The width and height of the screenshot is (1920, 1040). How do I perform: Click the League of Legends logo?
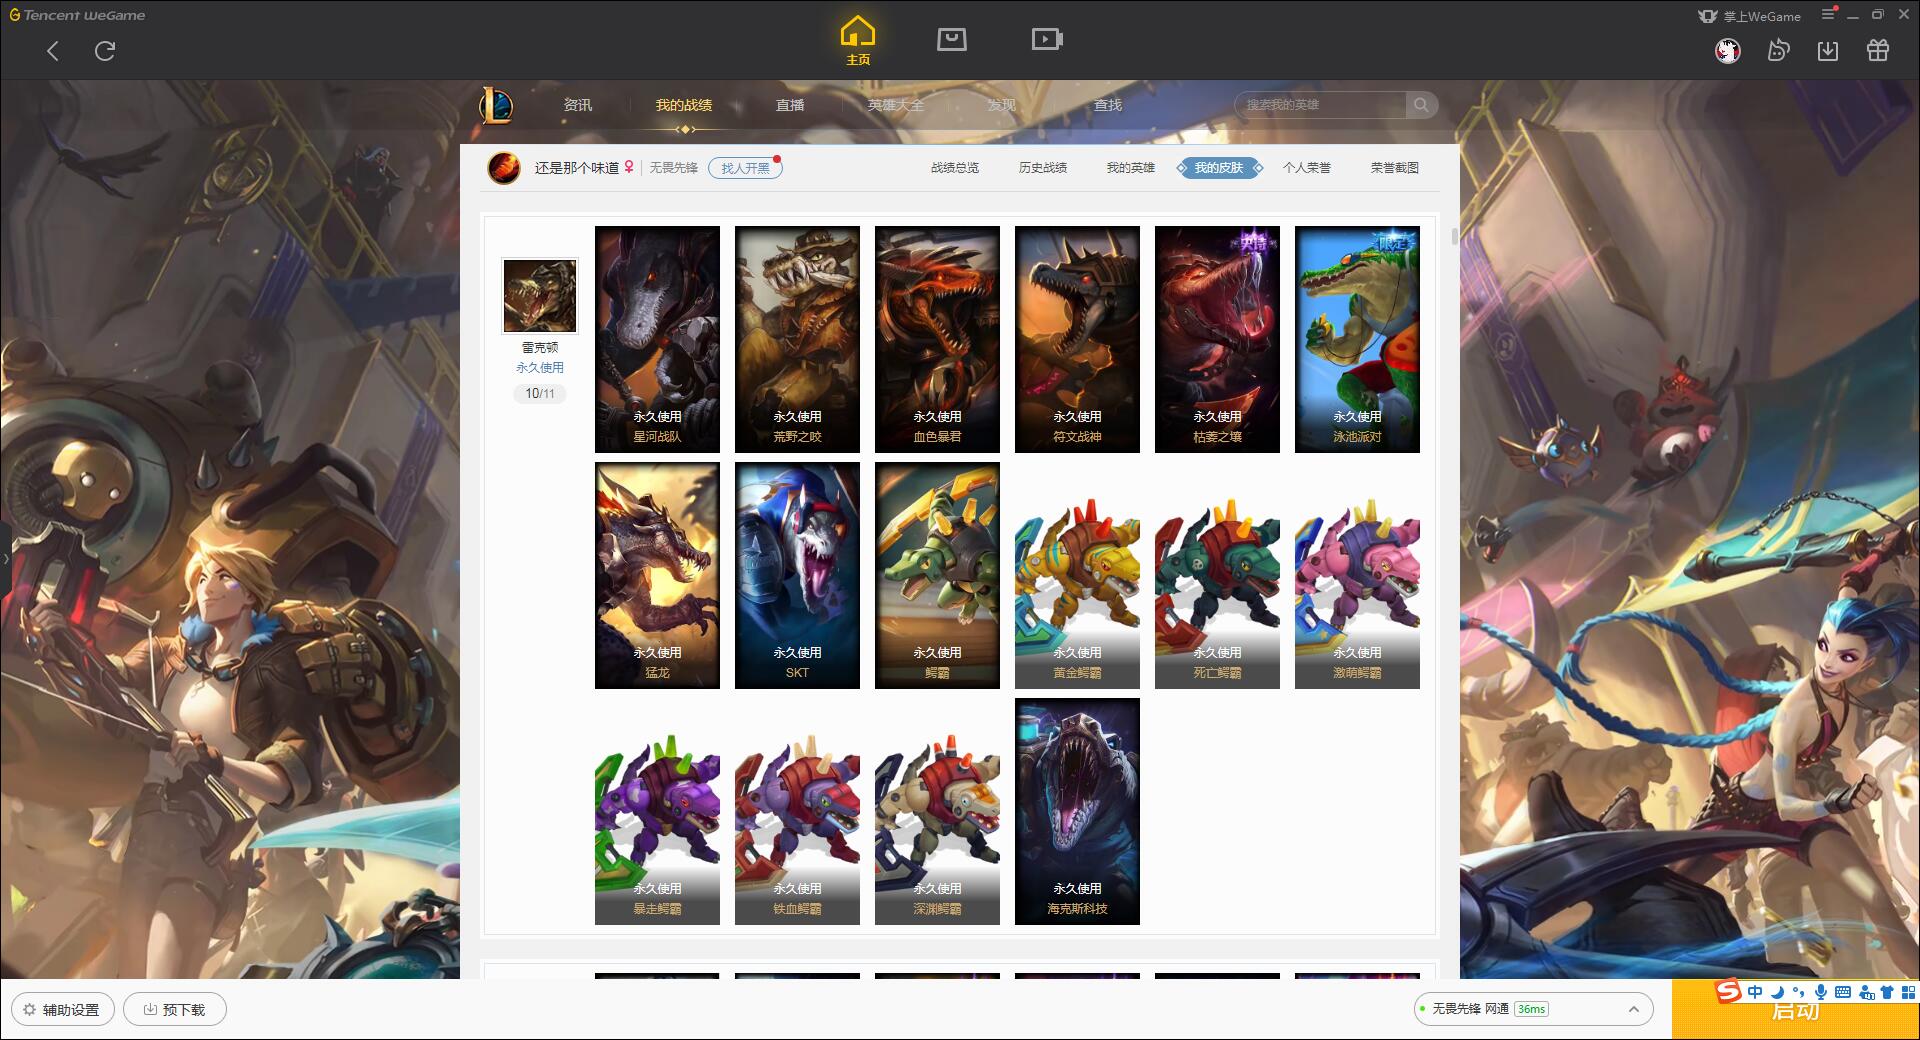pos(496,105)
